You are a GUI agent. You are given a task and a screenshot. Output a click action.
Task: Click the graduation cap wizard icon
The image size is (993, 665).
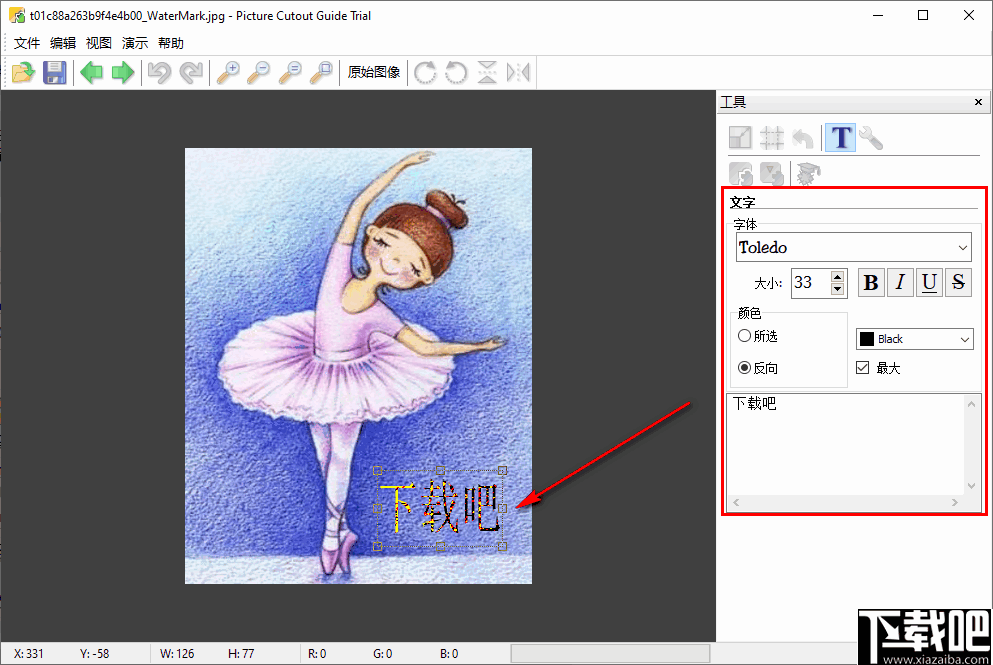click(x=809, y=173)
